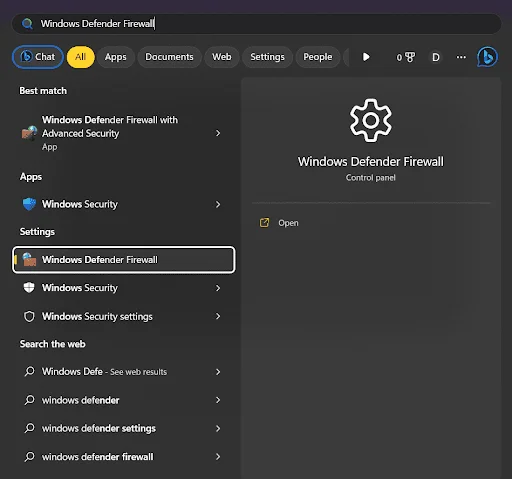Screen dimensions: 512x479
Task: Switch to the Chat tab
Action: (x=38, y=57)
